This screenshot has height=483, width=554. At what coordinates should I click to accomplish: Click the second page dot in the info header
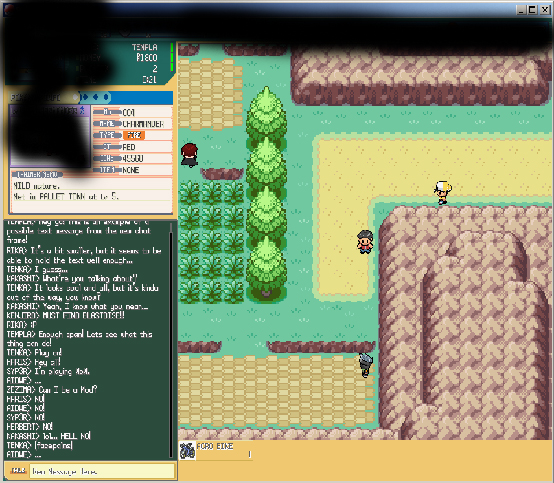coord(95,97)
